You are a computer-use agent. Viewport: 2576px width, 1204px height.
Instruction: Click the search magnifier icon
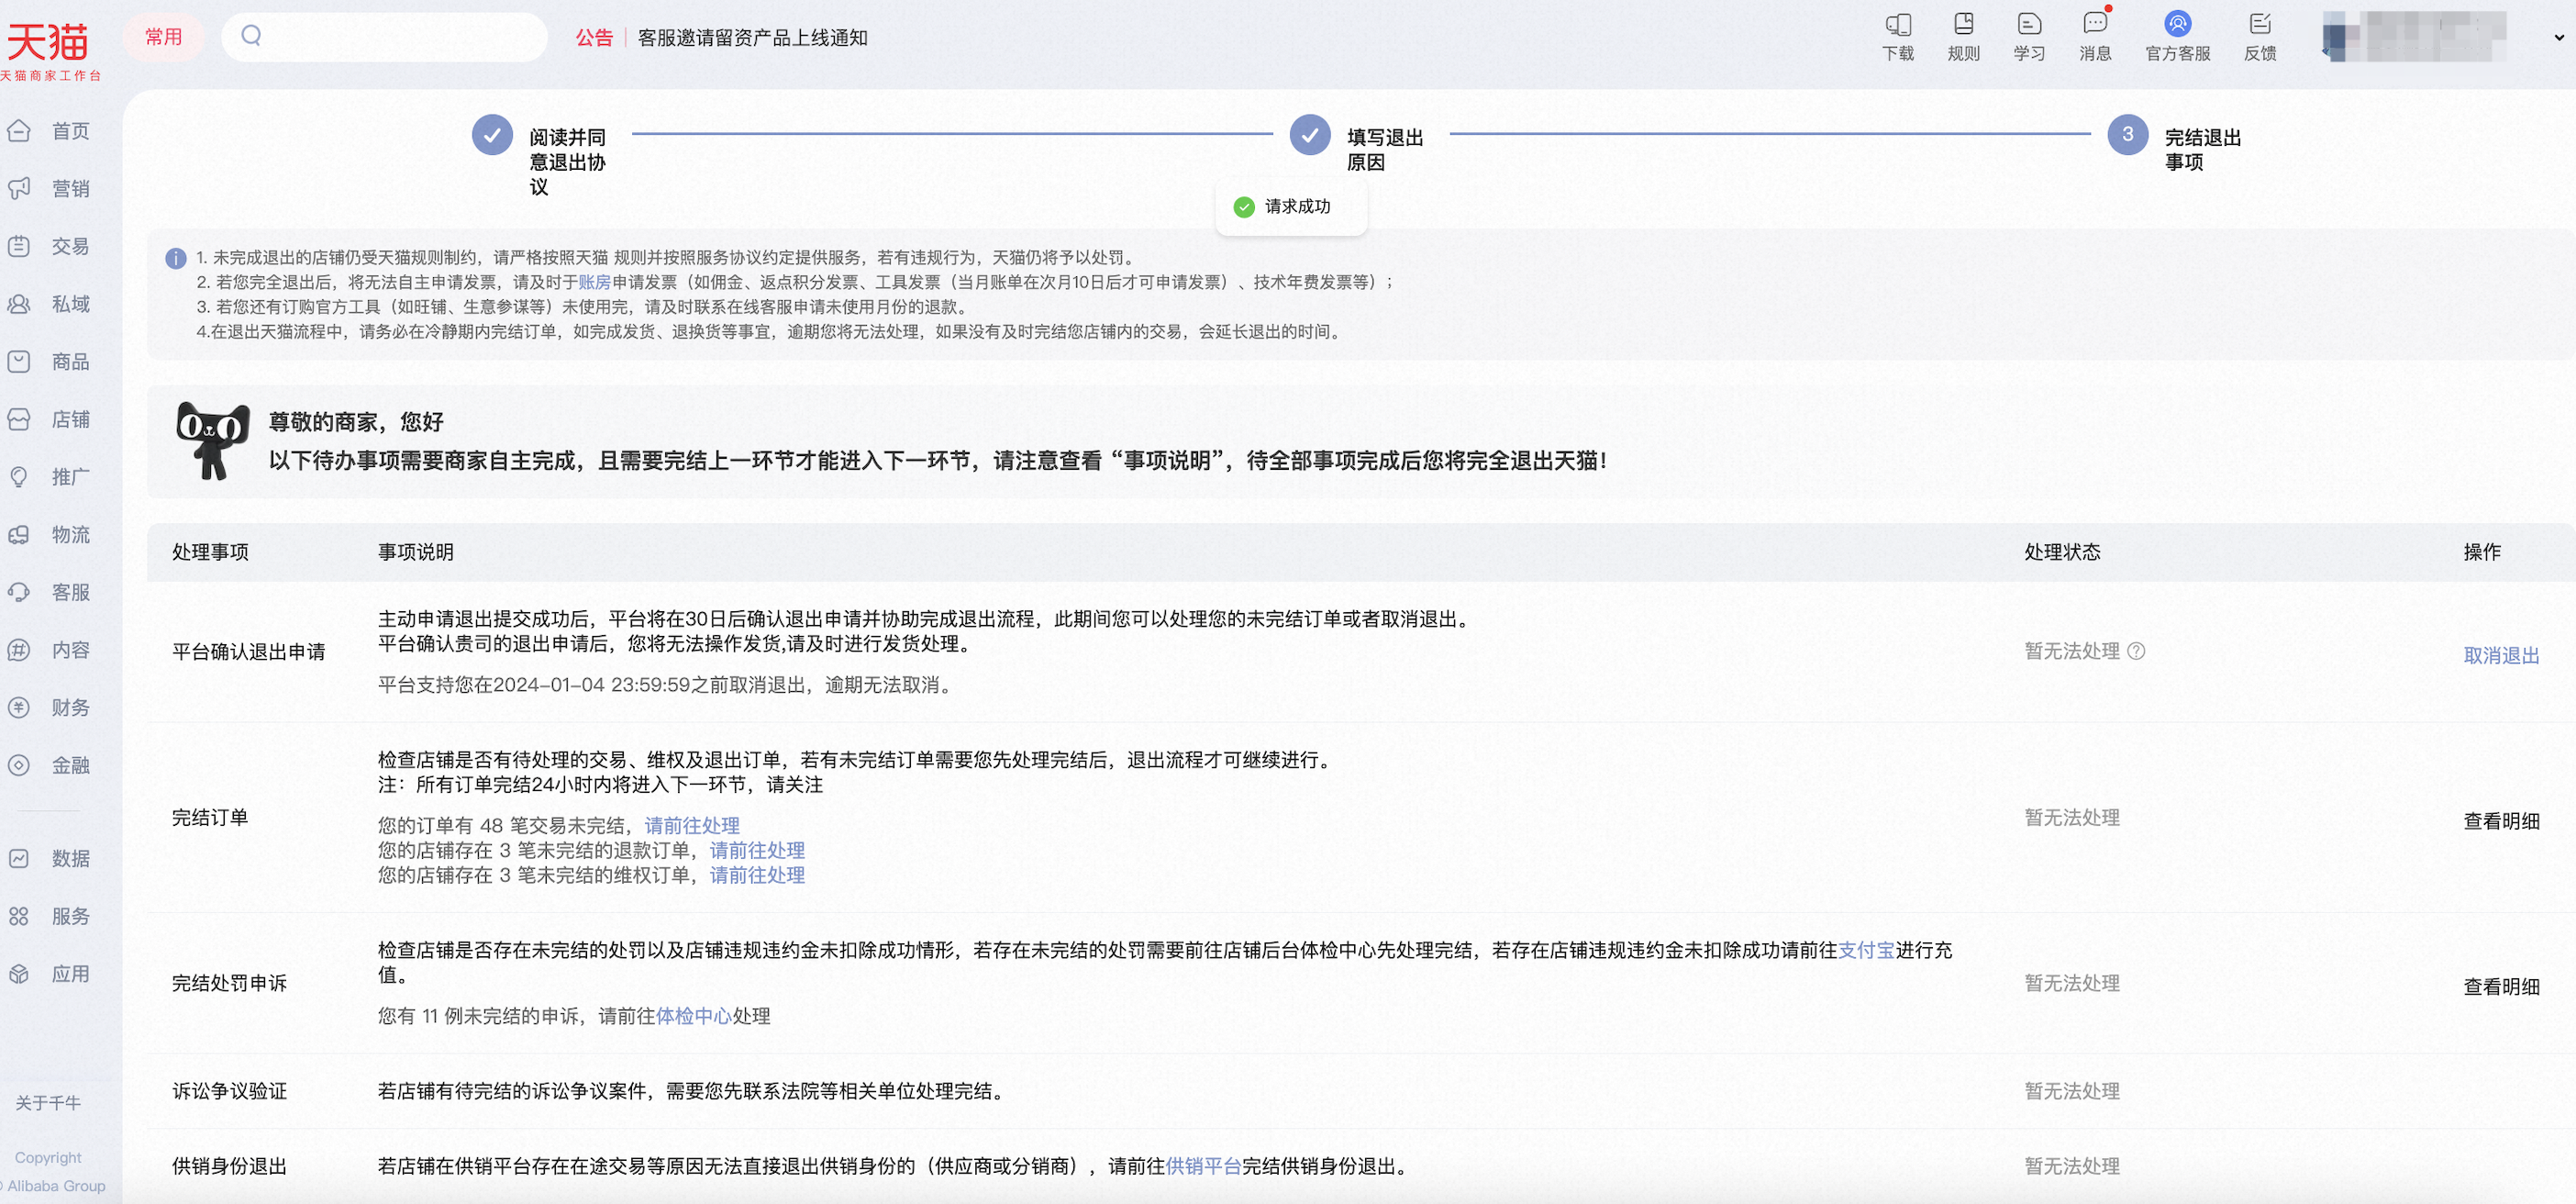pyautogui.click(x=251, y=36)
